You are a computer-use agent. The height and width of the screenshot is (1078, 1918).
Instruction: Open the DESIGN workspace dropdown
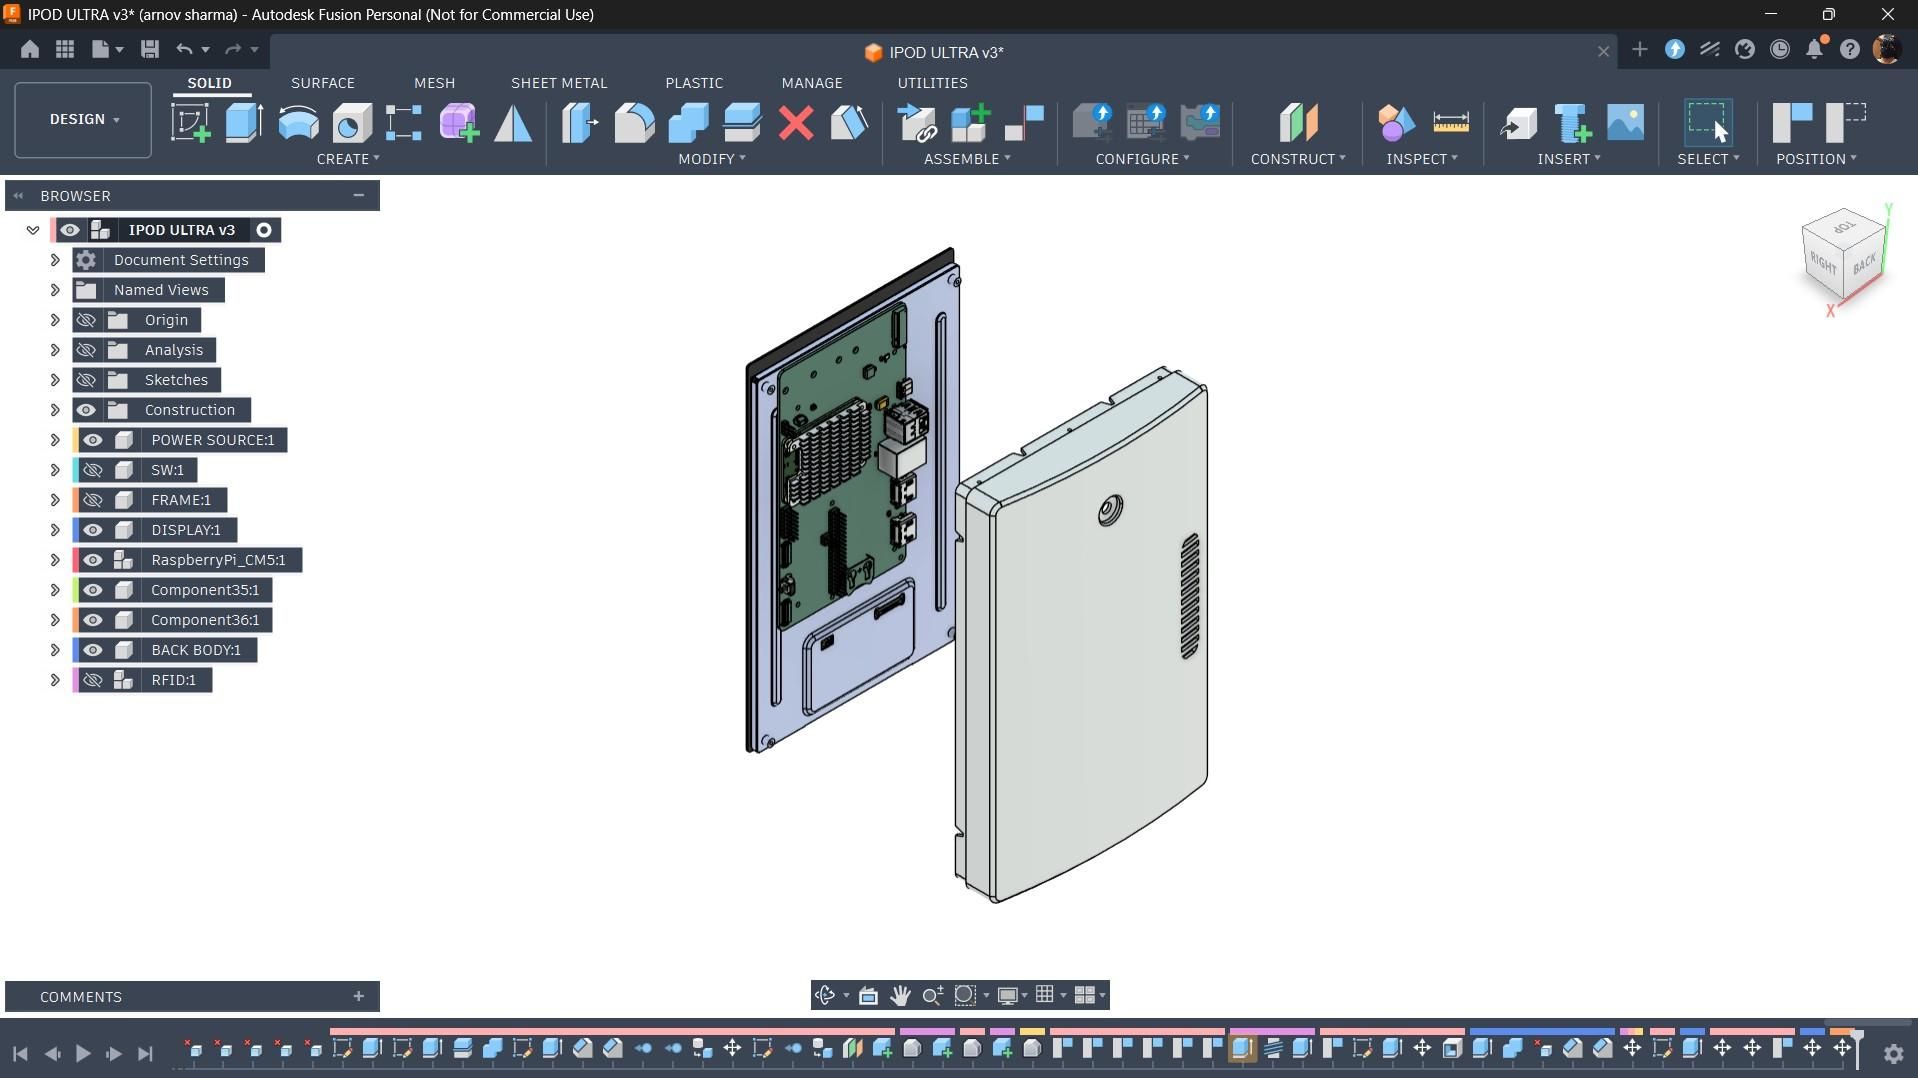pyautogui.click(x=83, y=119)
